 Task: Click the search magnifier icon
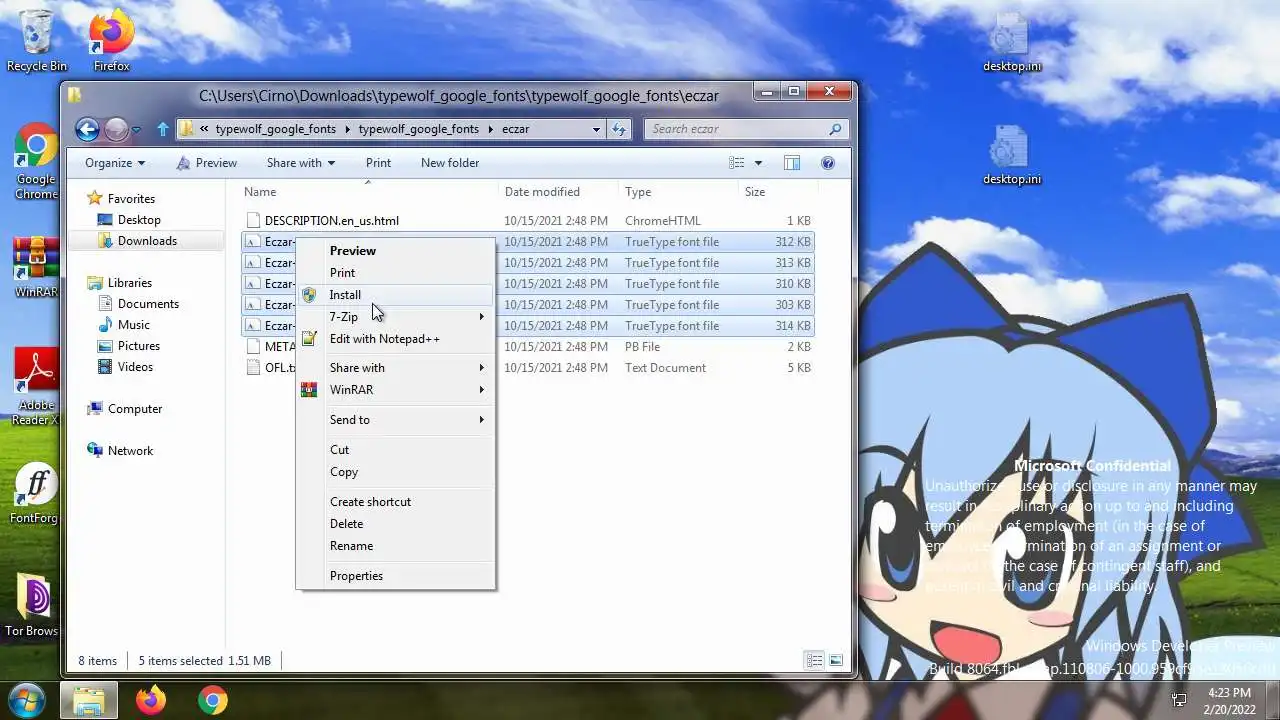835,129
